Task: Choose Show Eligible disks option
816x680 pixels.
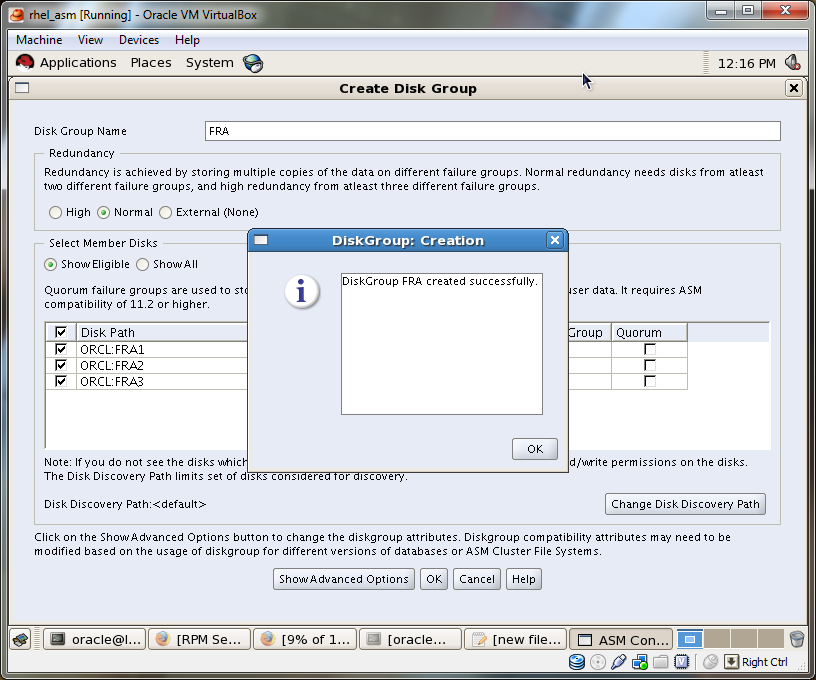Action: point(50,264)
